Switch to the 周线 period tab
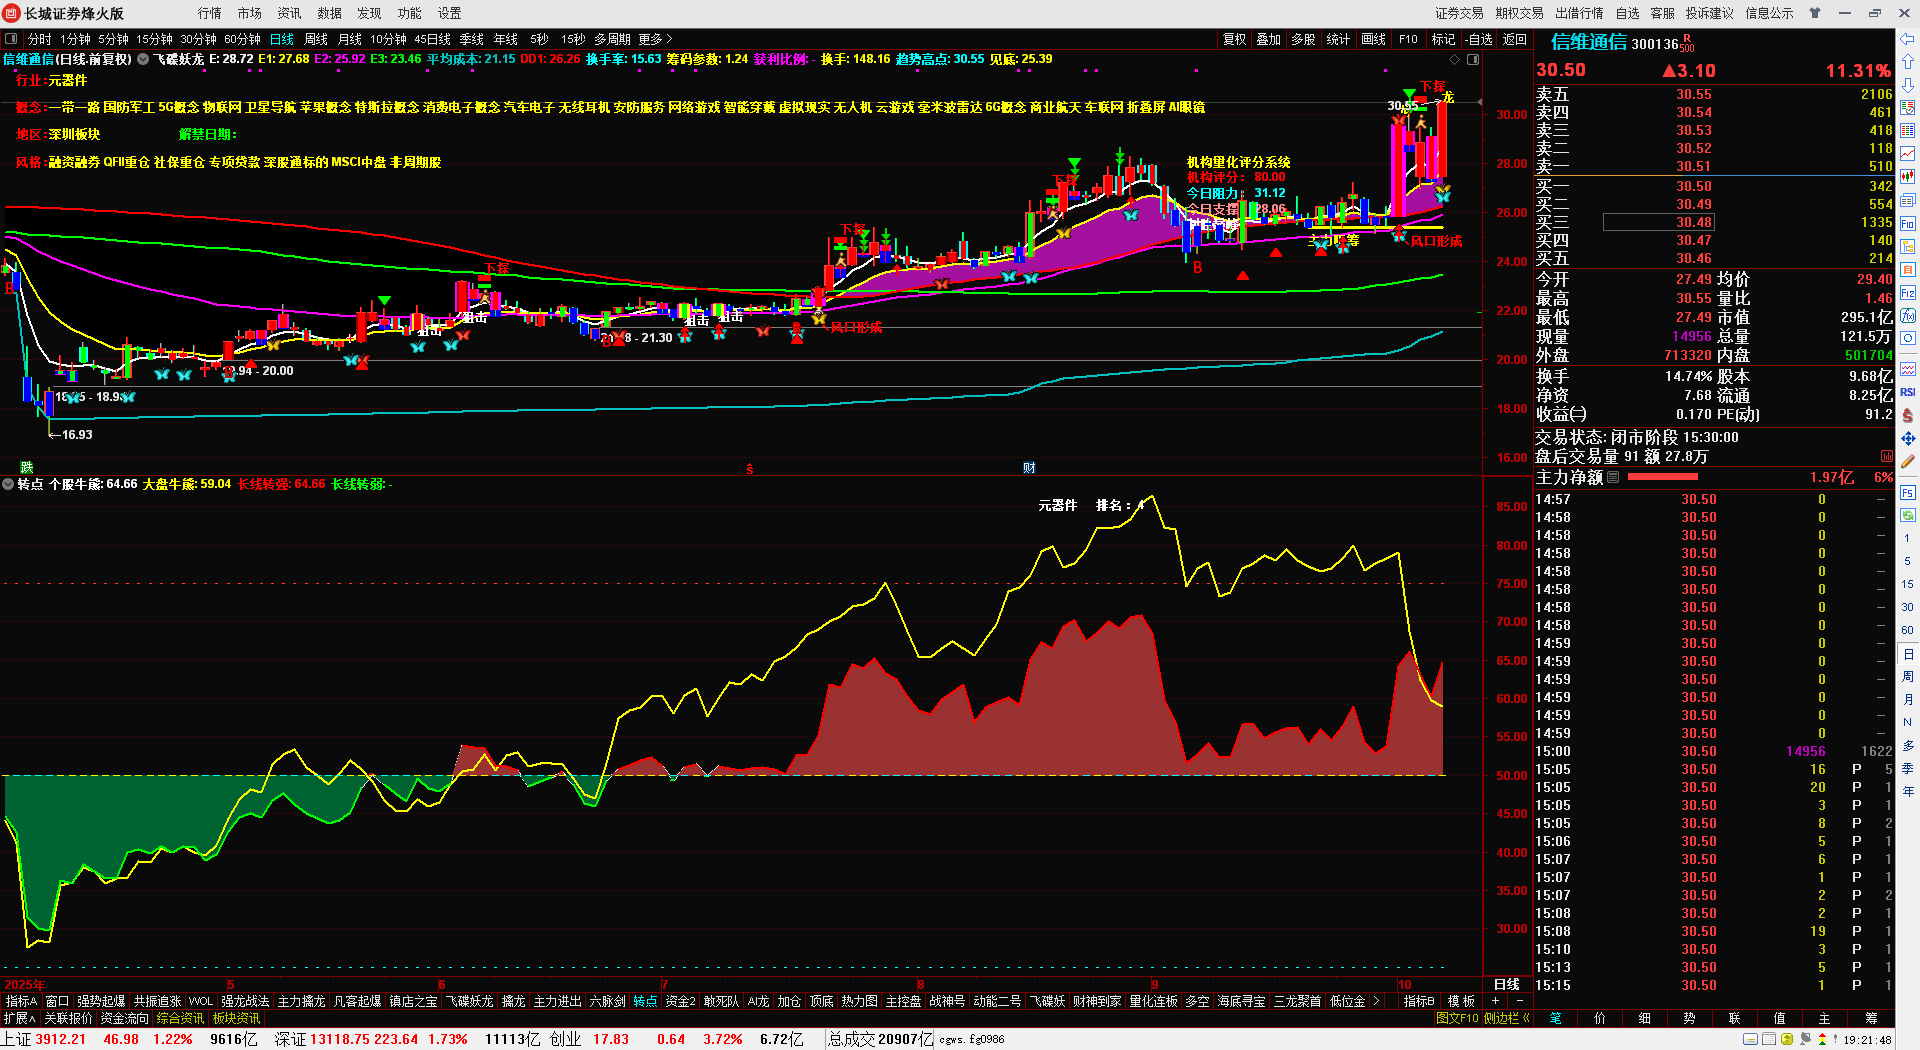The image size is (1920, 1050). pyautogui.click(x=316, y=39)
